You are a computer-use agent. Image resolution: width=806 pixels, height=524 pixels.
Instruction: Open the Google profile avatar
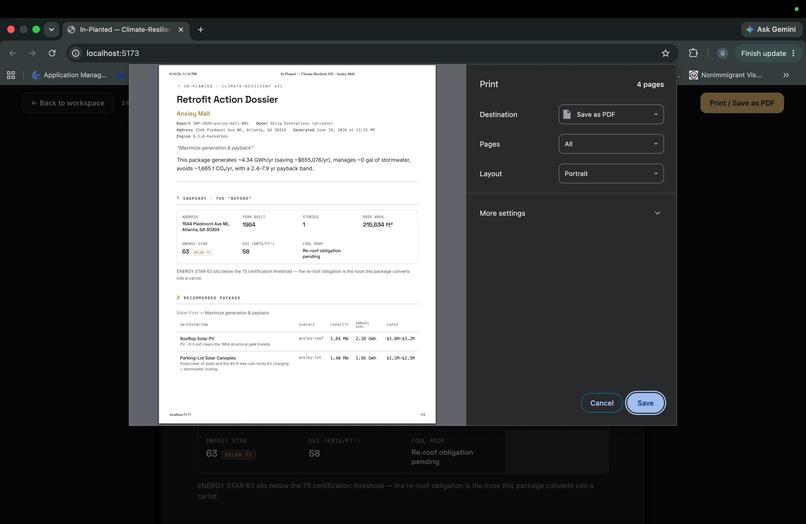[x=722, y=53]
